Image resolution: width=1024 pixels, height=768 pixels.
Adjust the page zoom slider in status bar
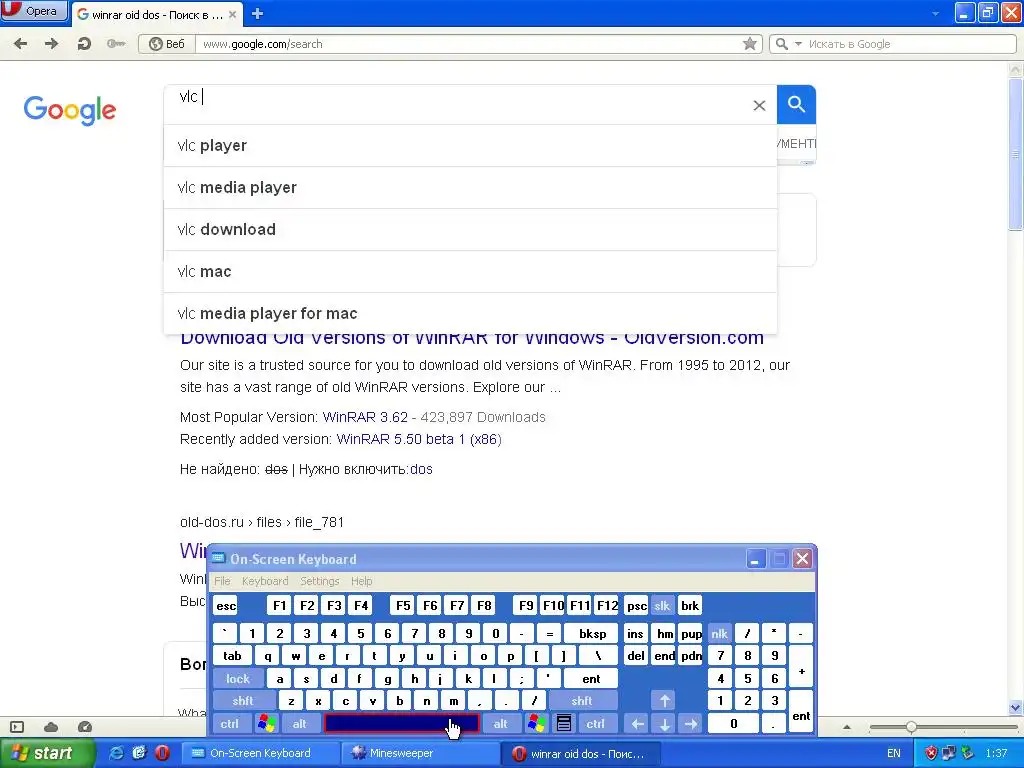911,727
